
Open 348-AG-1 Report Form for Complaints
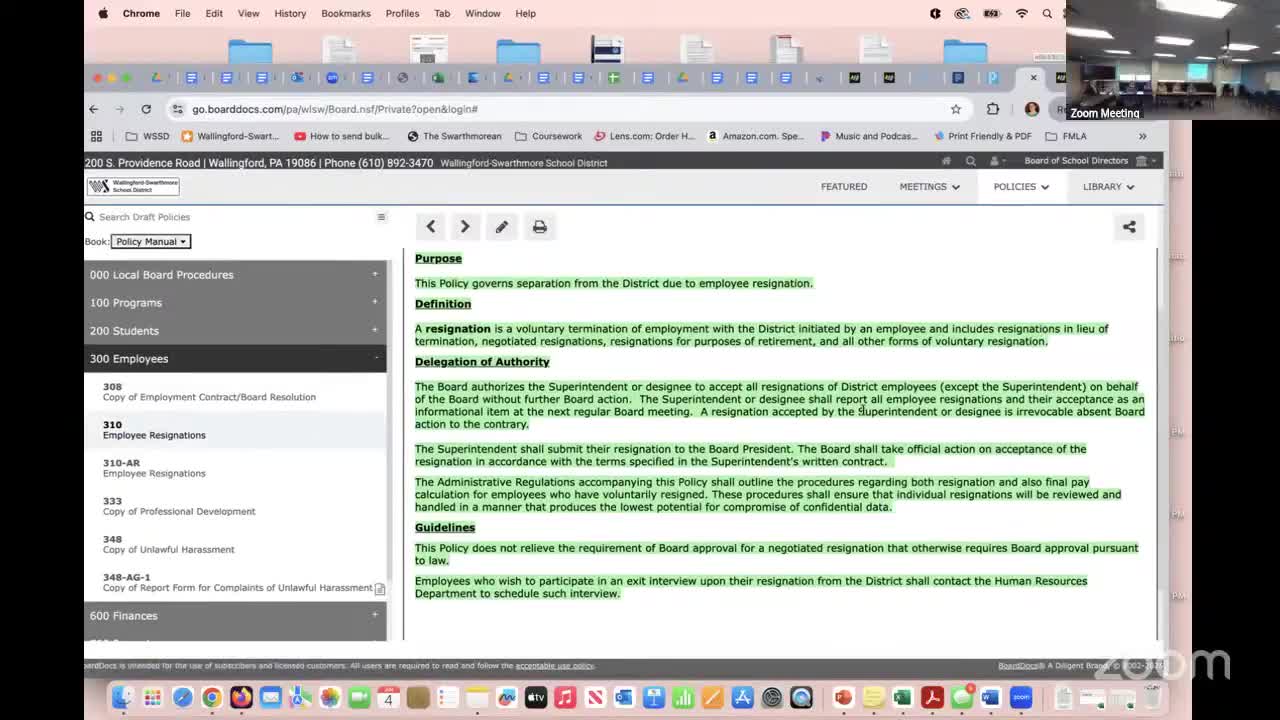tap(237, 582)
